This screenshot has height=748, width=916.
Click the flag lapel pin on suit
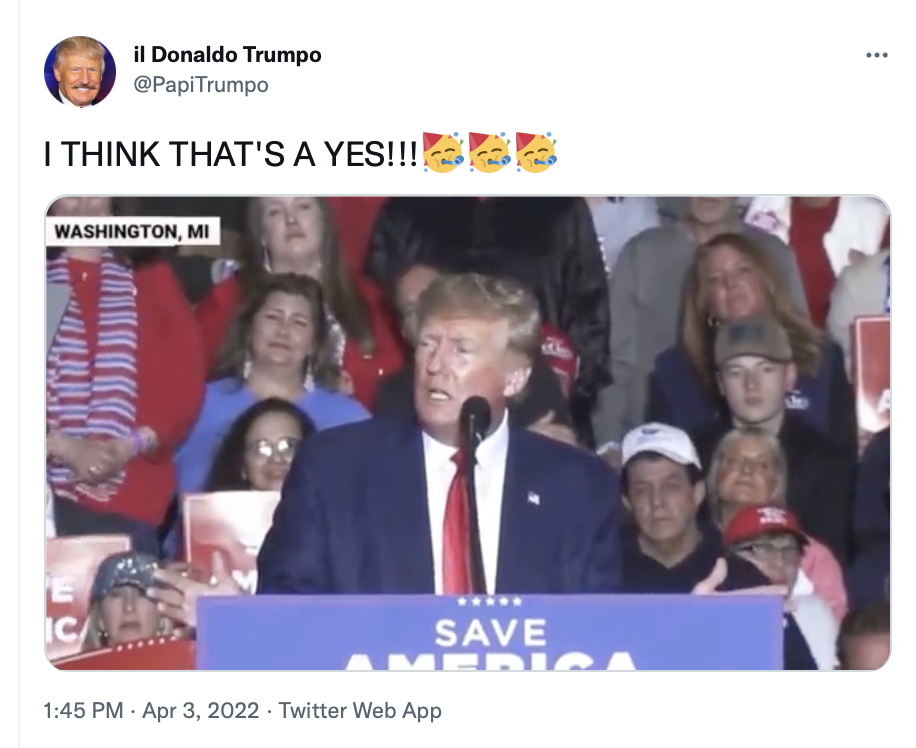pyautogui.click(x=533, y=498)
